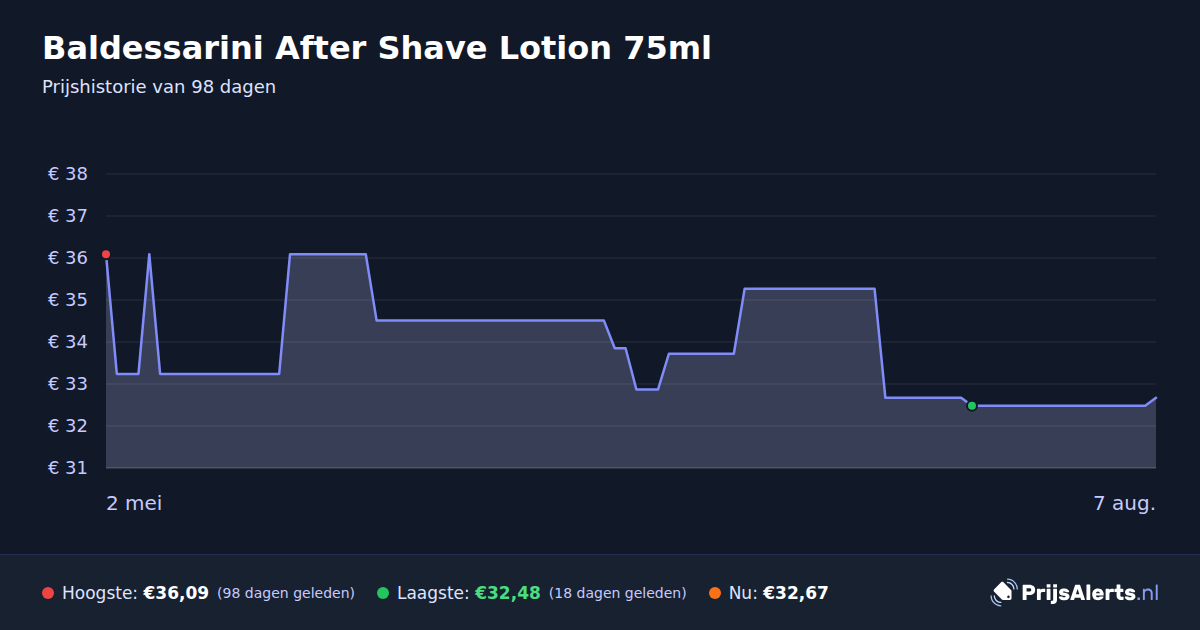
Task: Select the €36,09 highest price value
Action: click(x=176, y=593)
